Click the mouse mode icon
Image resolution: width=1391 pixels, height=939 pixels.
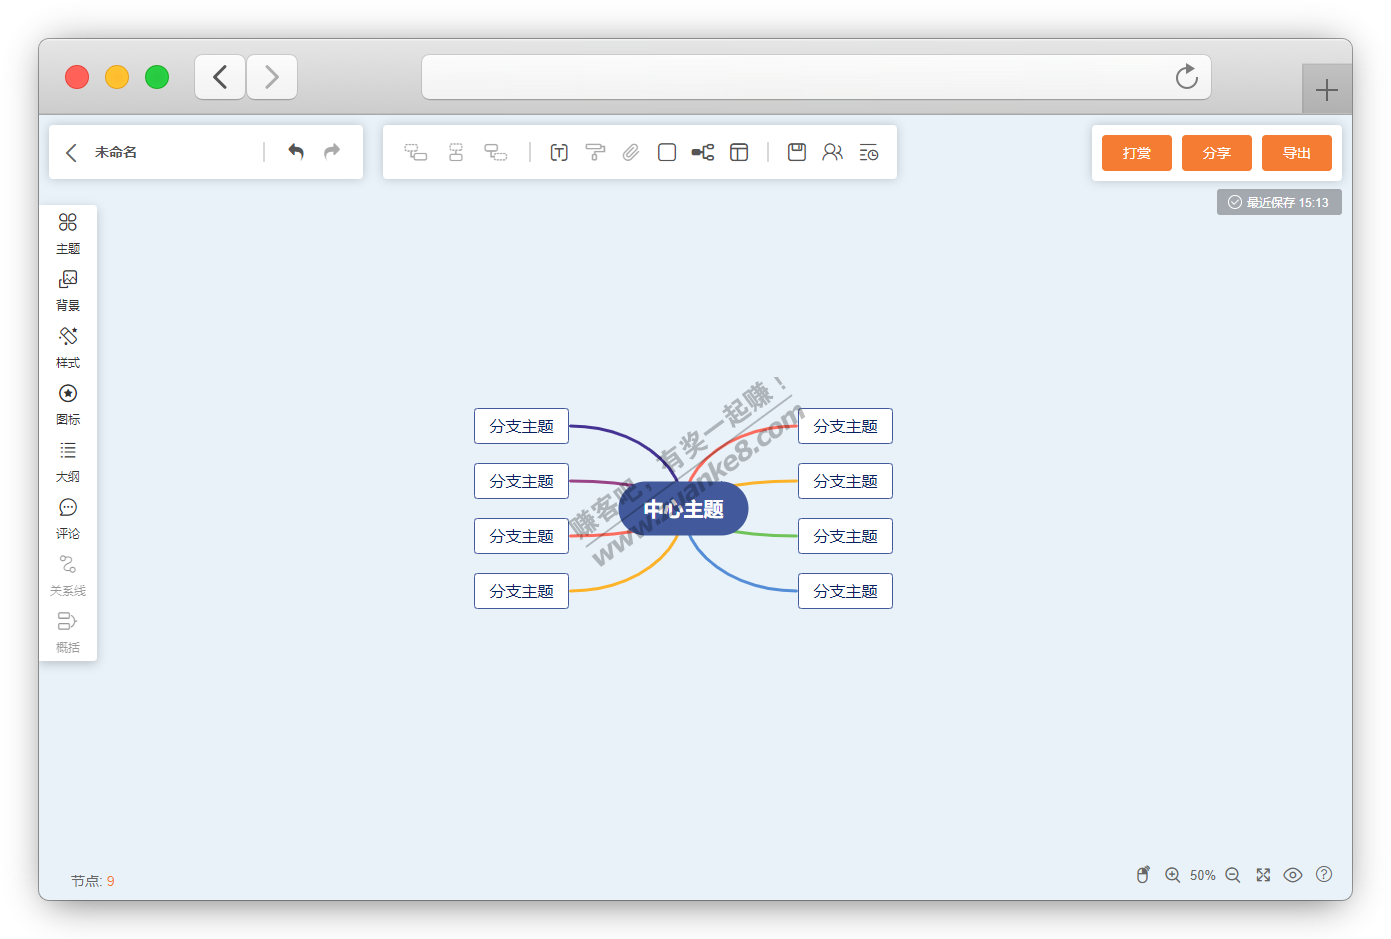point(1143,875)
